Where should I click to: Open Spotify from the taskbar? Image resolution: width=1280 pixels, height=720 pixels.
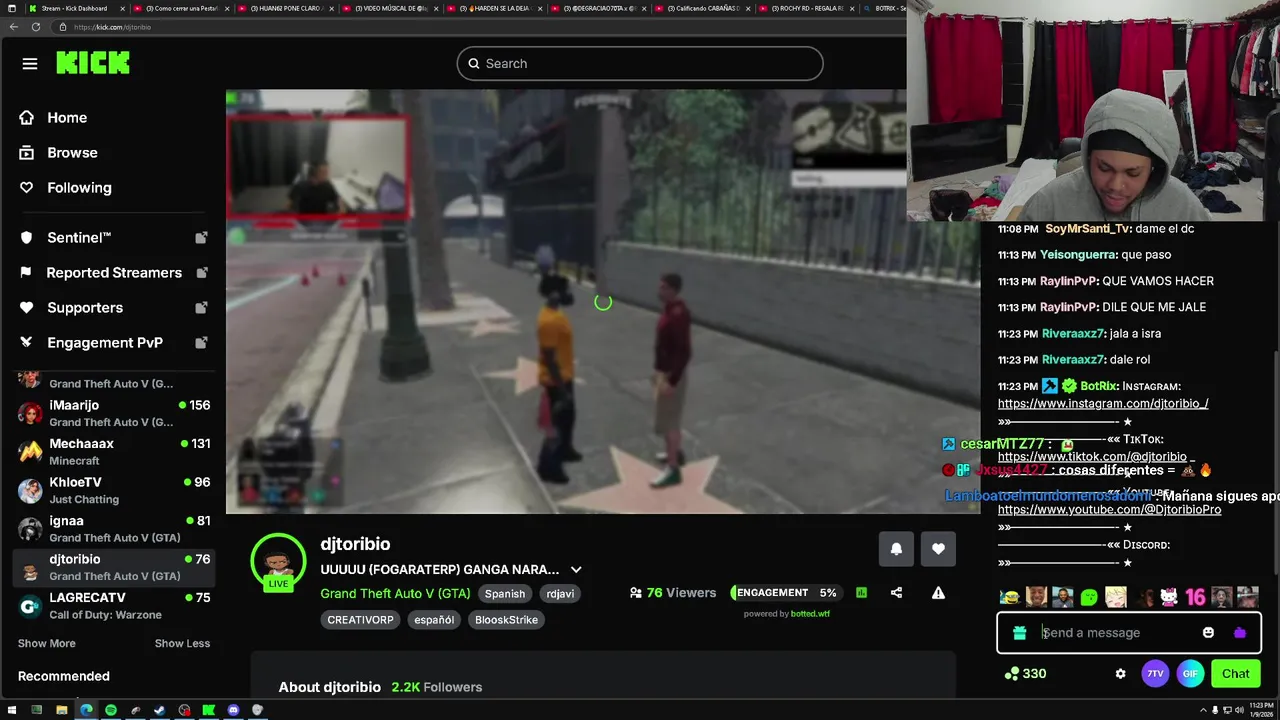coord(111,710)
